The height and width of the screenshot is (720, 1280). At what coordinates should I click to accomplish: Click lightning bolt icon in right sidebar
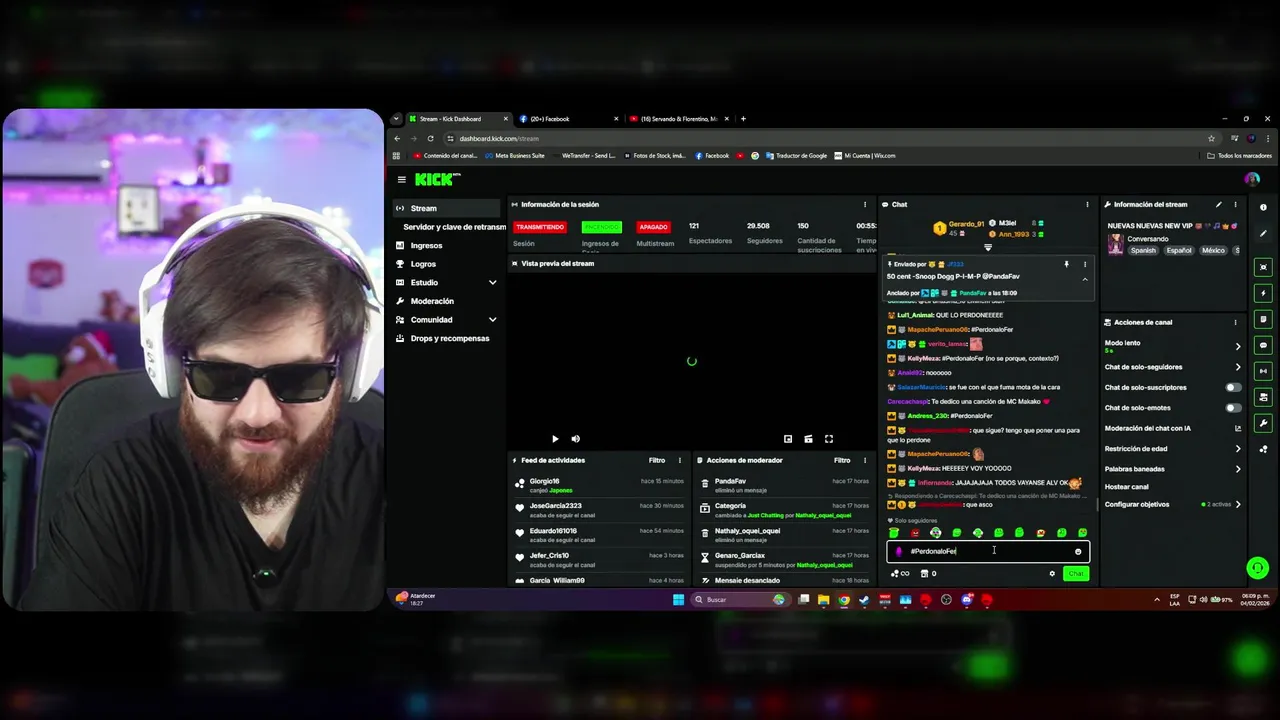coord(1263,294)
